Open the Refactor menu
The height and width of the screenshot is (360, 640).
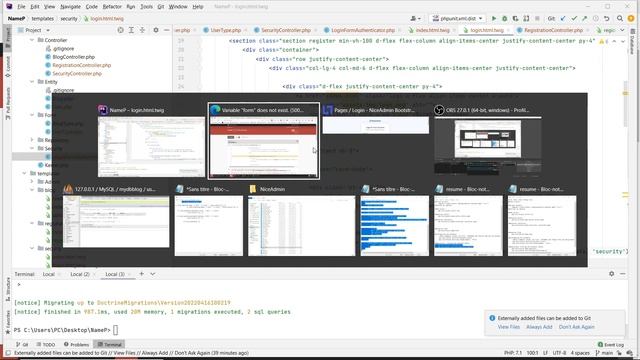pyautogui.click(x=112, y=7)
